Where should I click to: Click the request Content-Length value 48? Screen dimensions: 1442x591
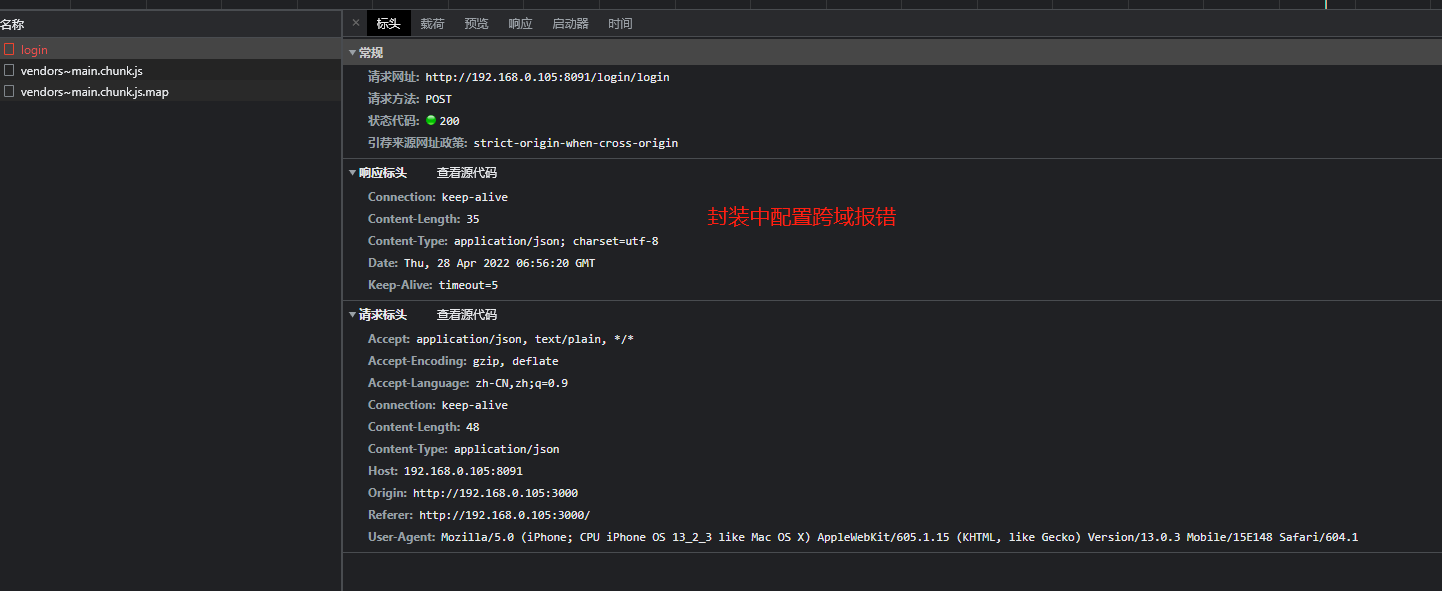(x=473, y=427)
